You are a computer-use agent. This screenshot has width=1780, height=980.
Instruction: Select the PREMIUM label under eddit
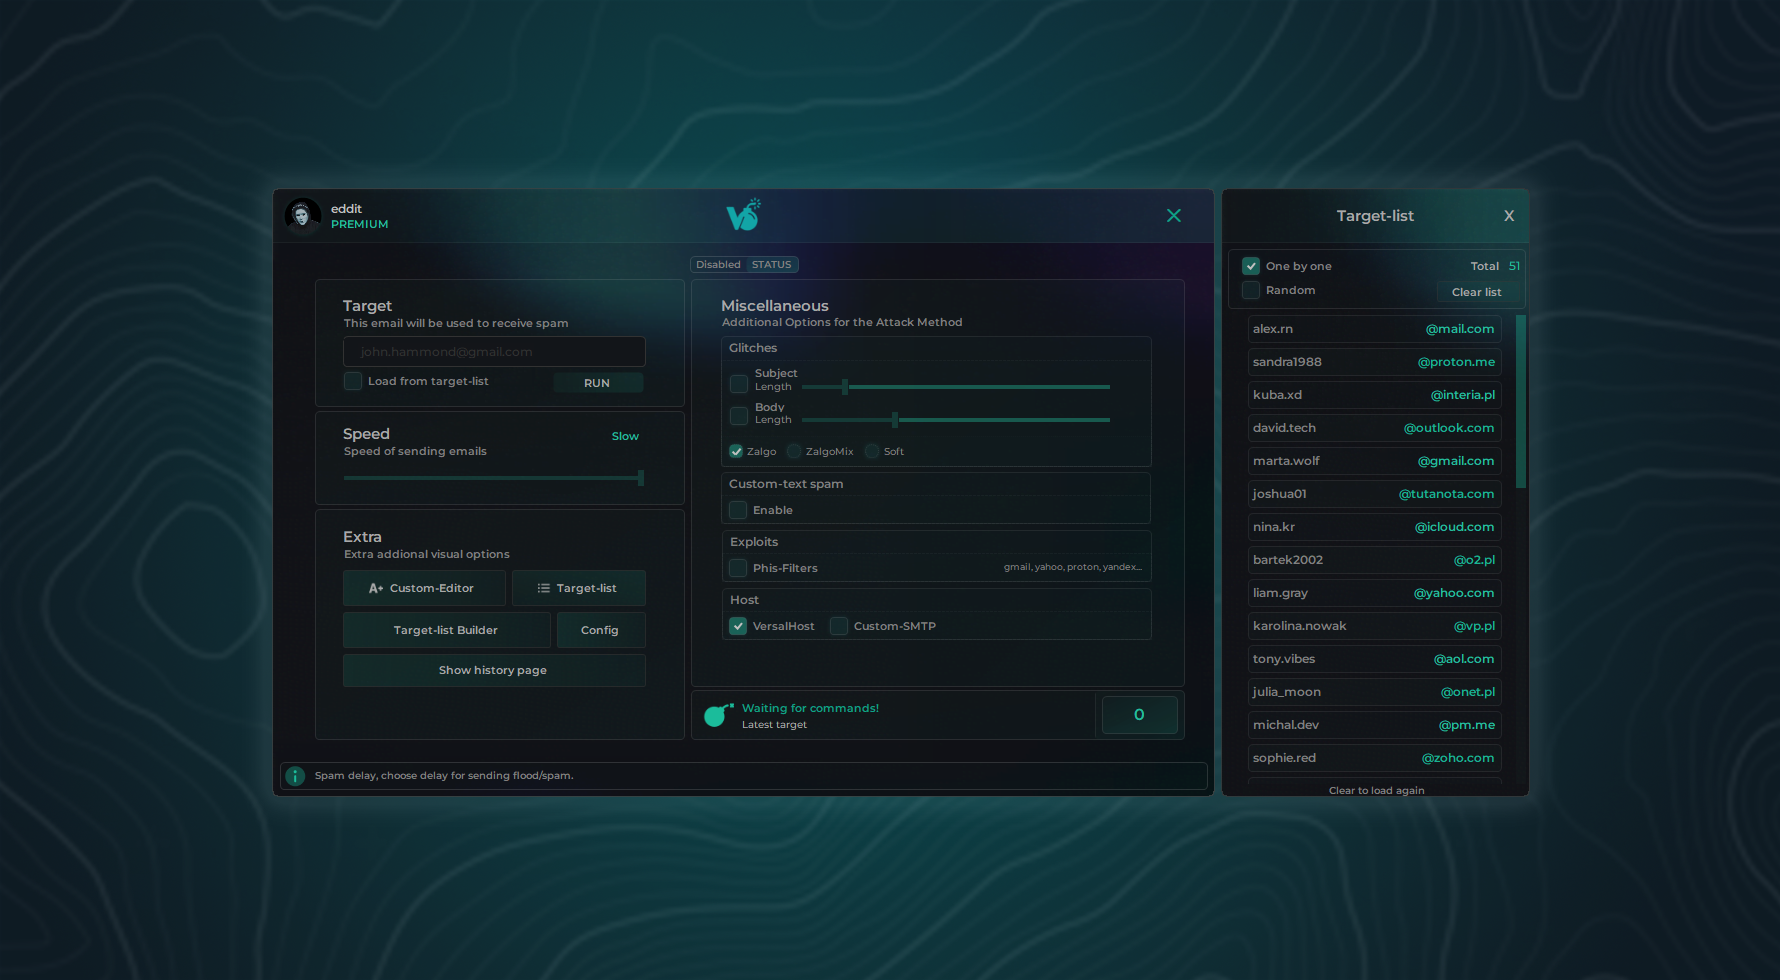click(x=359, y=224)
